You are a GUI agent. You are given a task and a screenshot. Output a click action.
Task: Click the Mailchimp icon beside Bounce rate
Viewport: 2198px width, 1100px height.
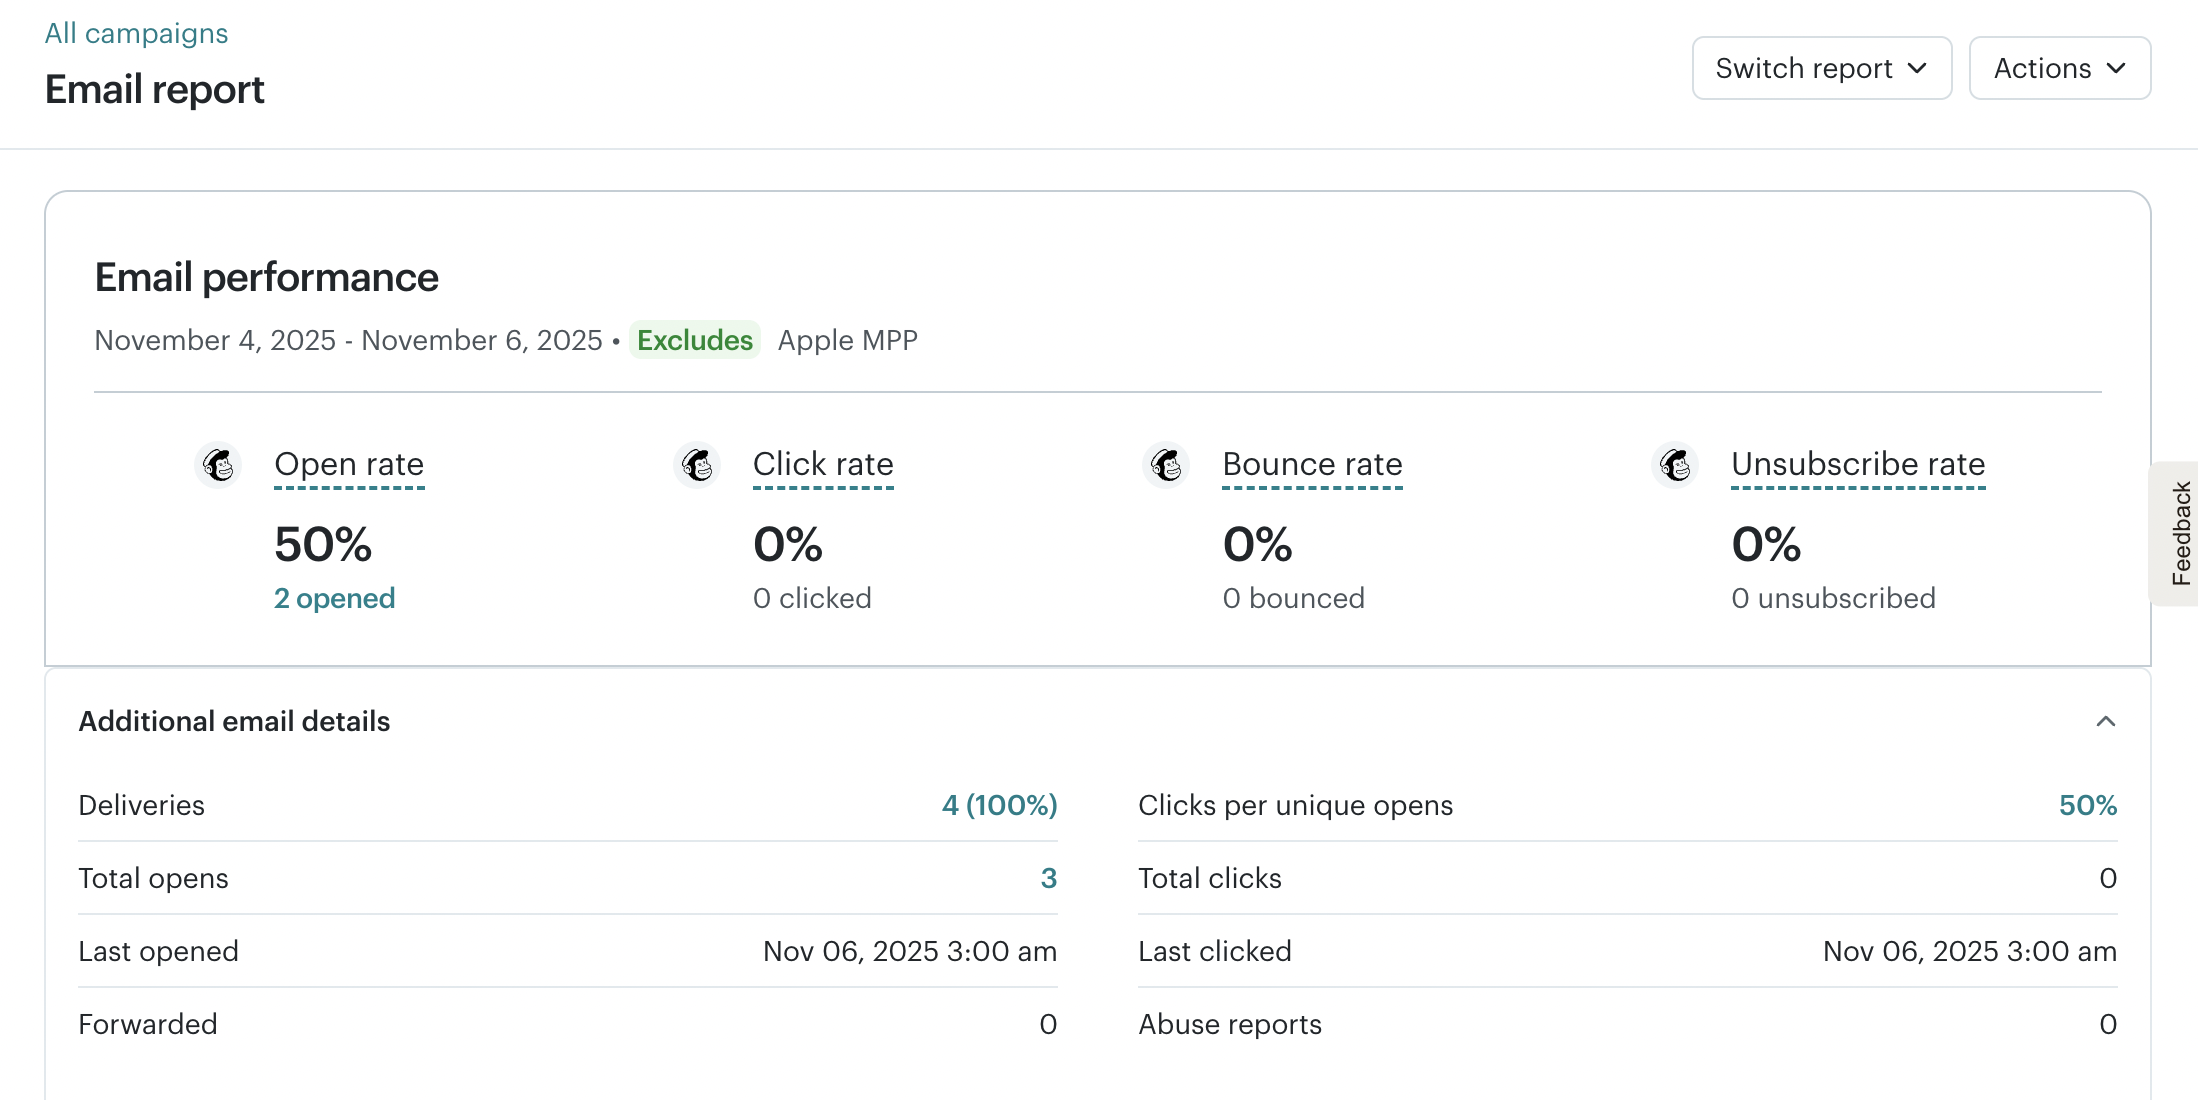(1166, 465)
